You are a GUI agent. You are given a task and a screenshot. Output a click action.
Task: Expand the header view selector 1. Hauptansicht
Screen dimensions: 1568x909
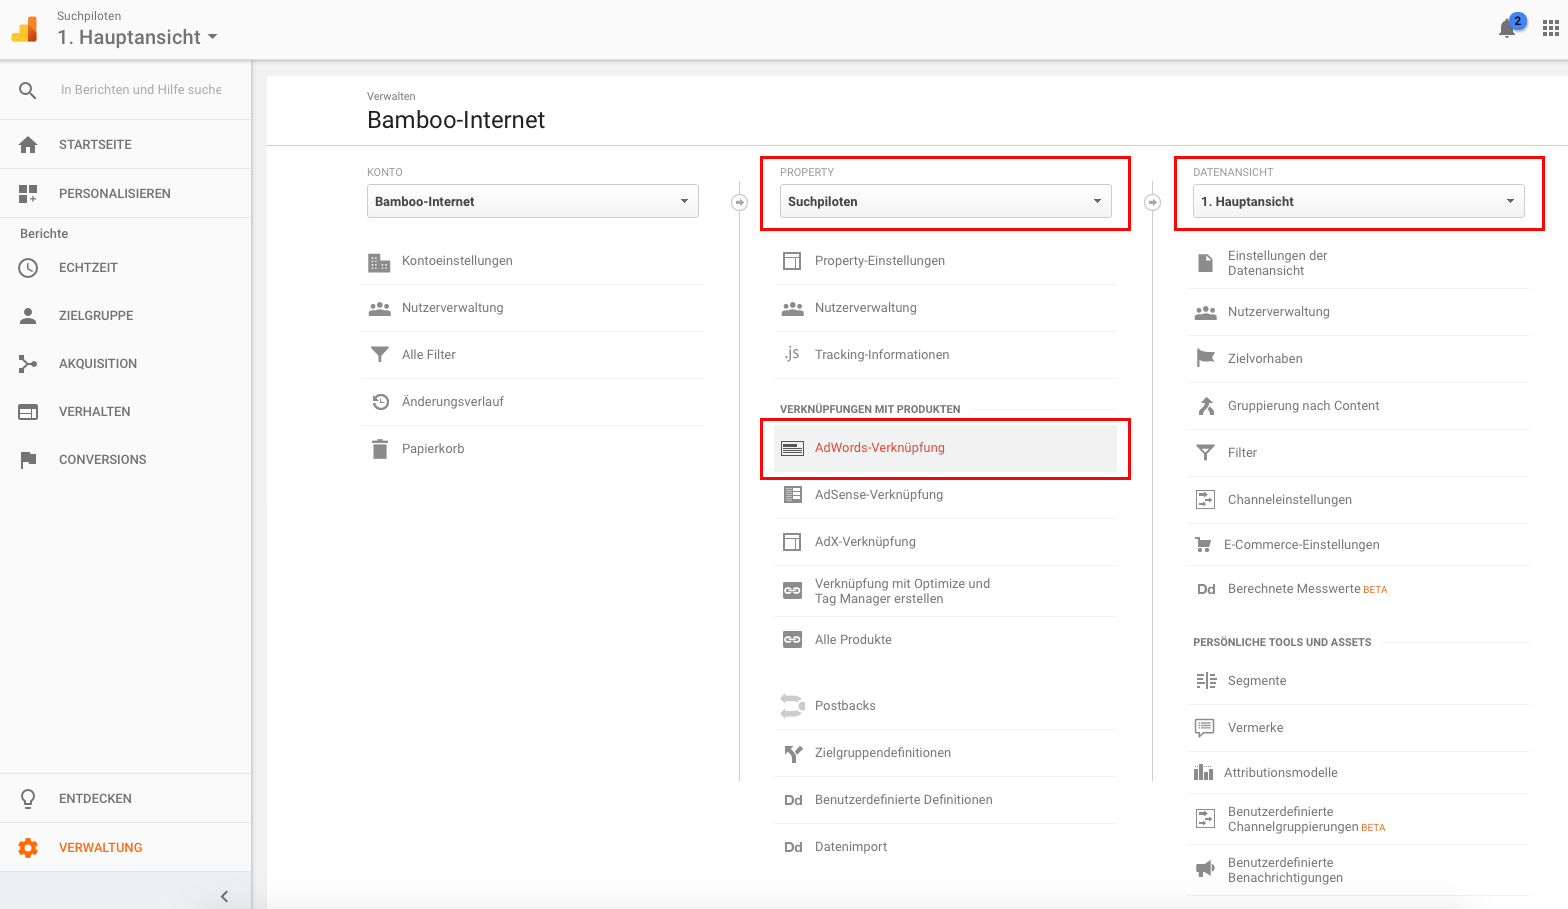[x=137, y=37]
